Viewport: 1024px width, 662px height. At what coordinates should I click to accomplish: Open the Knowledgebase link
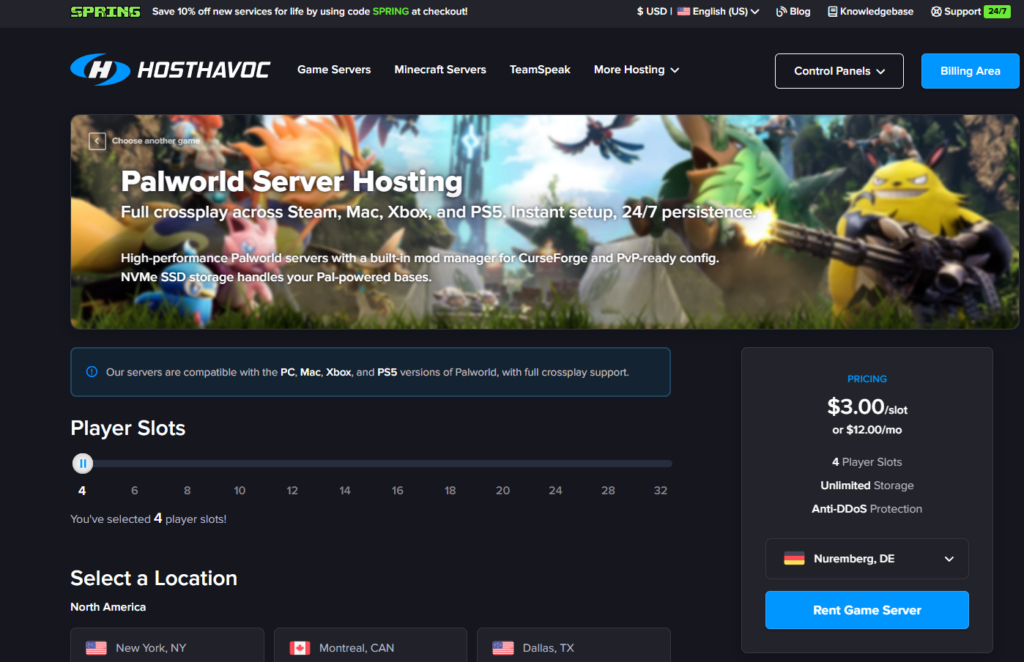click(871, 11)
